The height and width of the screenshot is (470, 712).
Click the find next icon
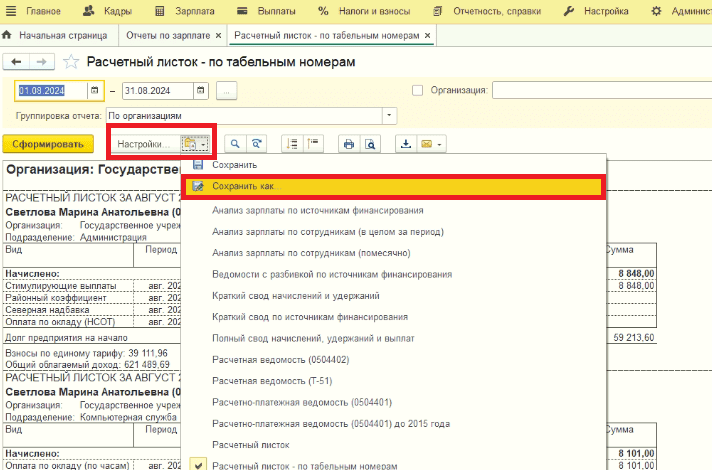tap(257, 144)
